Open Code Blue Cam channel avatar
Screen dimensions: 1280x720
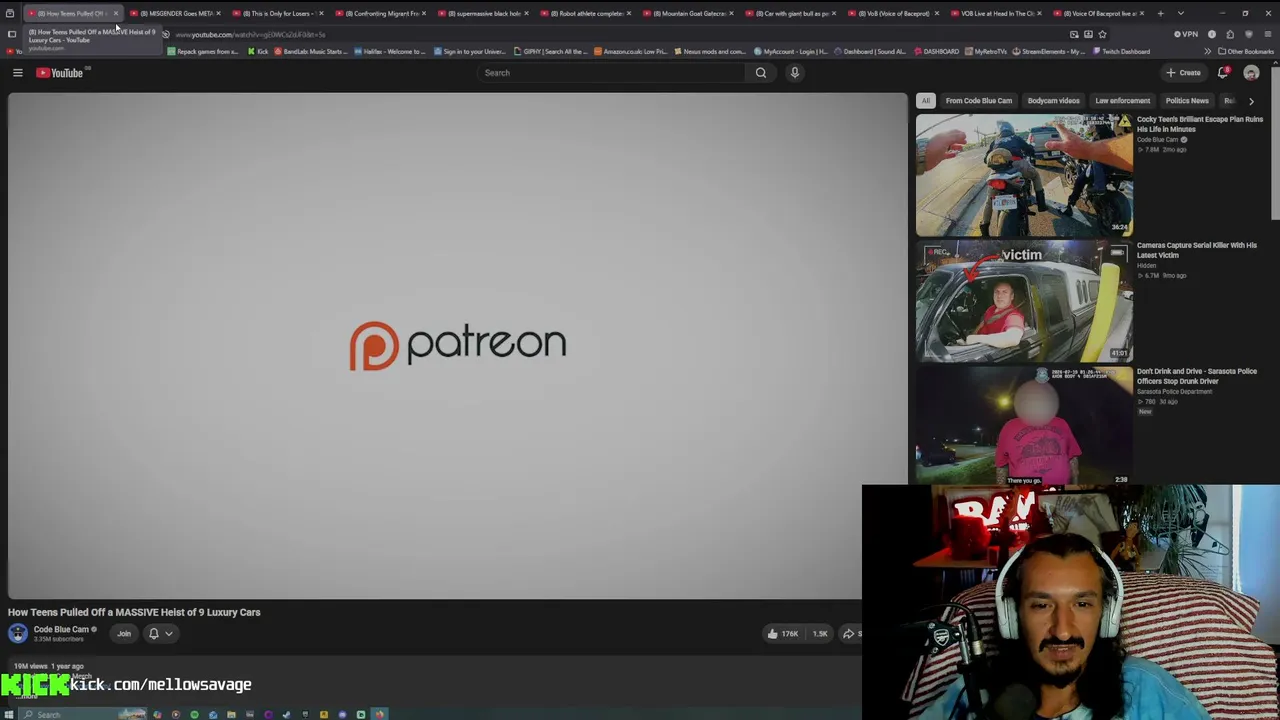pos(18,633)
